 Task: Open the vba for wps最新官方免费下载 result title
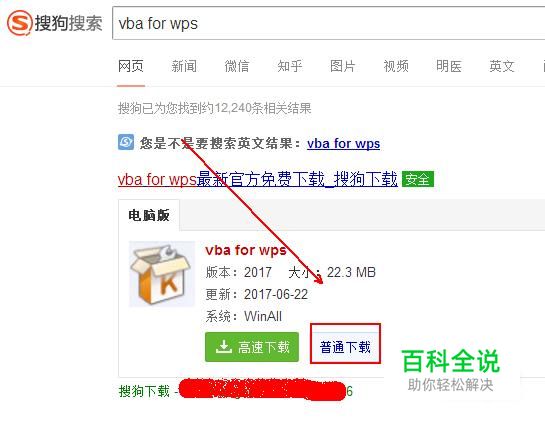[258, 180]
